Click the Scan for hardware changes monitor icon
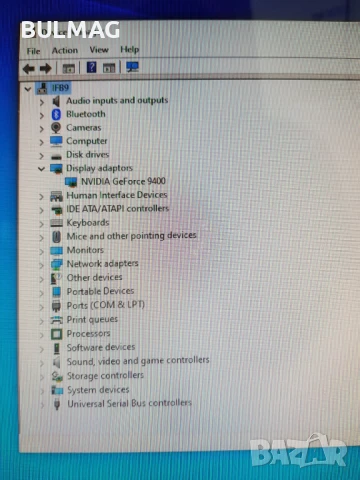 point(132,67)
